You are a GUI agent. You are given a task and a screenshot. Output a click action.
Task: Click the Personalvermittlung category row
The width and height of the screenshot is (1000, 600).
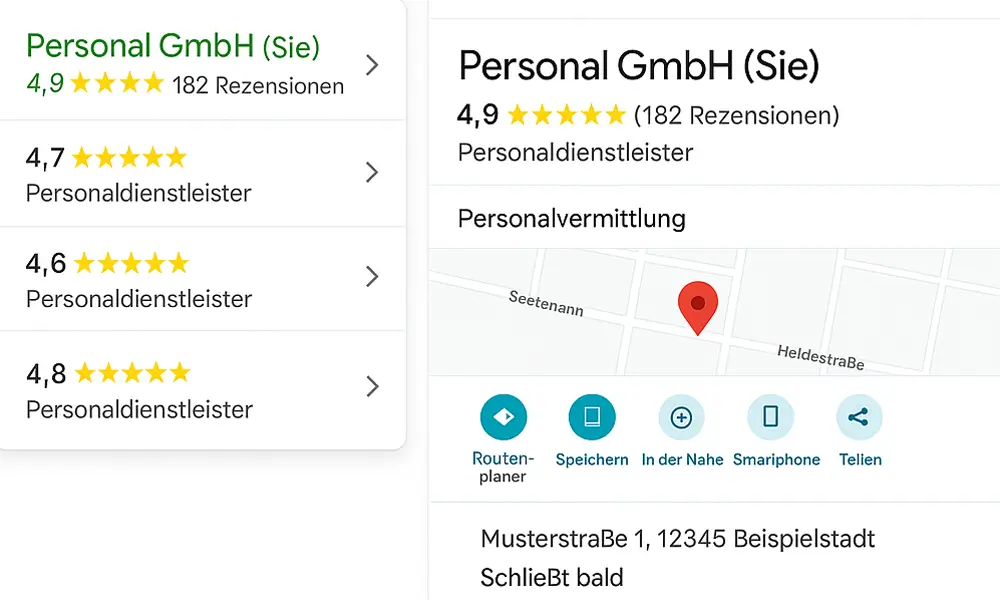tap(572, 218)
